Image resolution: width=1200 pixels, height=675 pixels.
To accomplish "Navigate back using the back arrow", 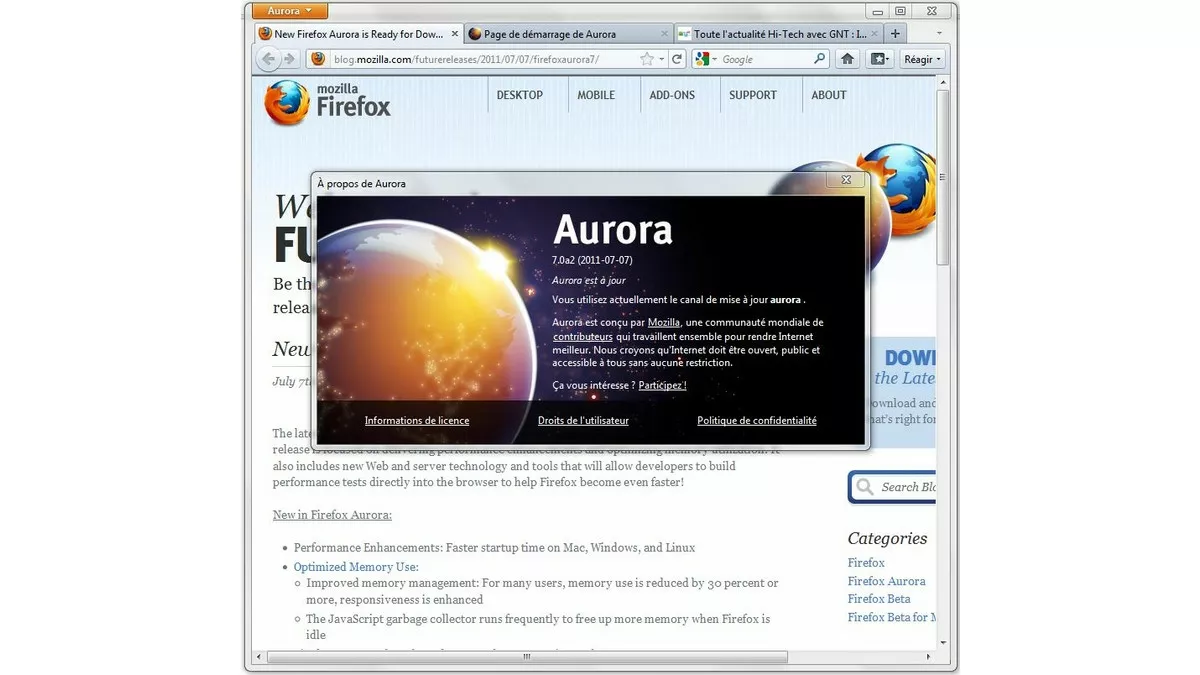I will pos(268,58).
